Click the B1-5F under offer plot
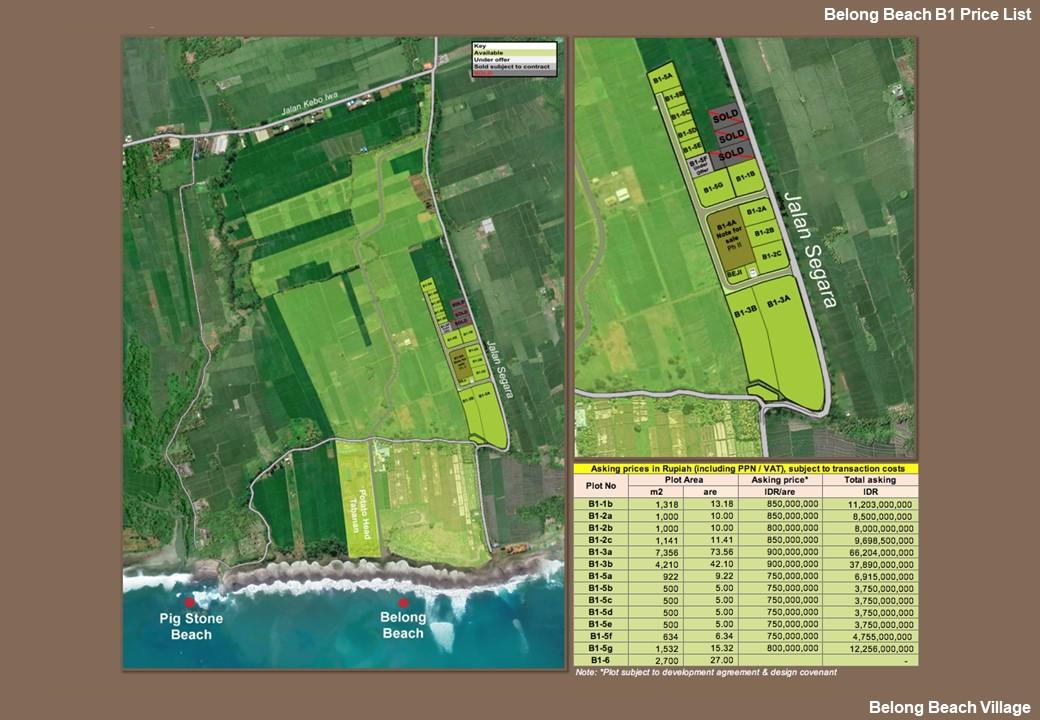 [x=698, y=163]
